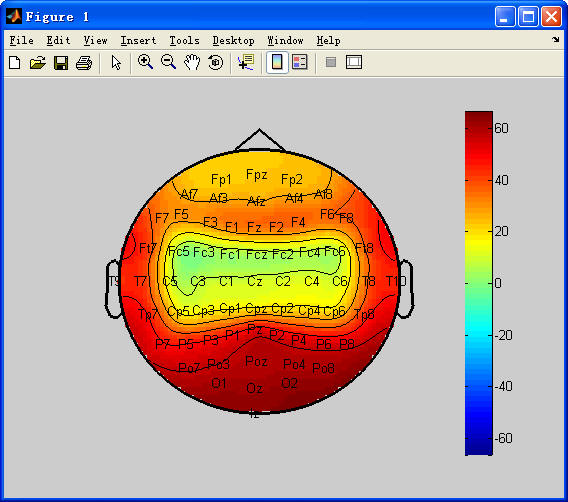568x502 pixels.
Task: Toggle the Insert Legend button
Action: tap(300, 62)
